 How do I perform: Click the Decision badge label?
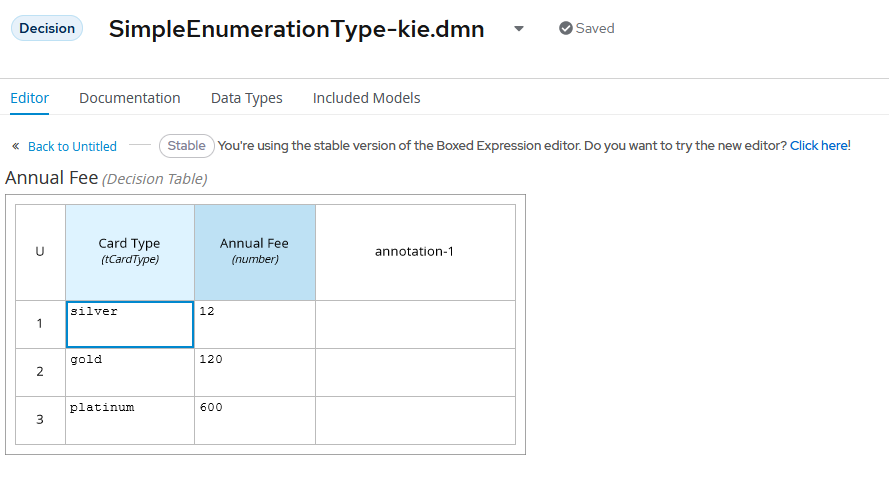[x=47, y=28]
